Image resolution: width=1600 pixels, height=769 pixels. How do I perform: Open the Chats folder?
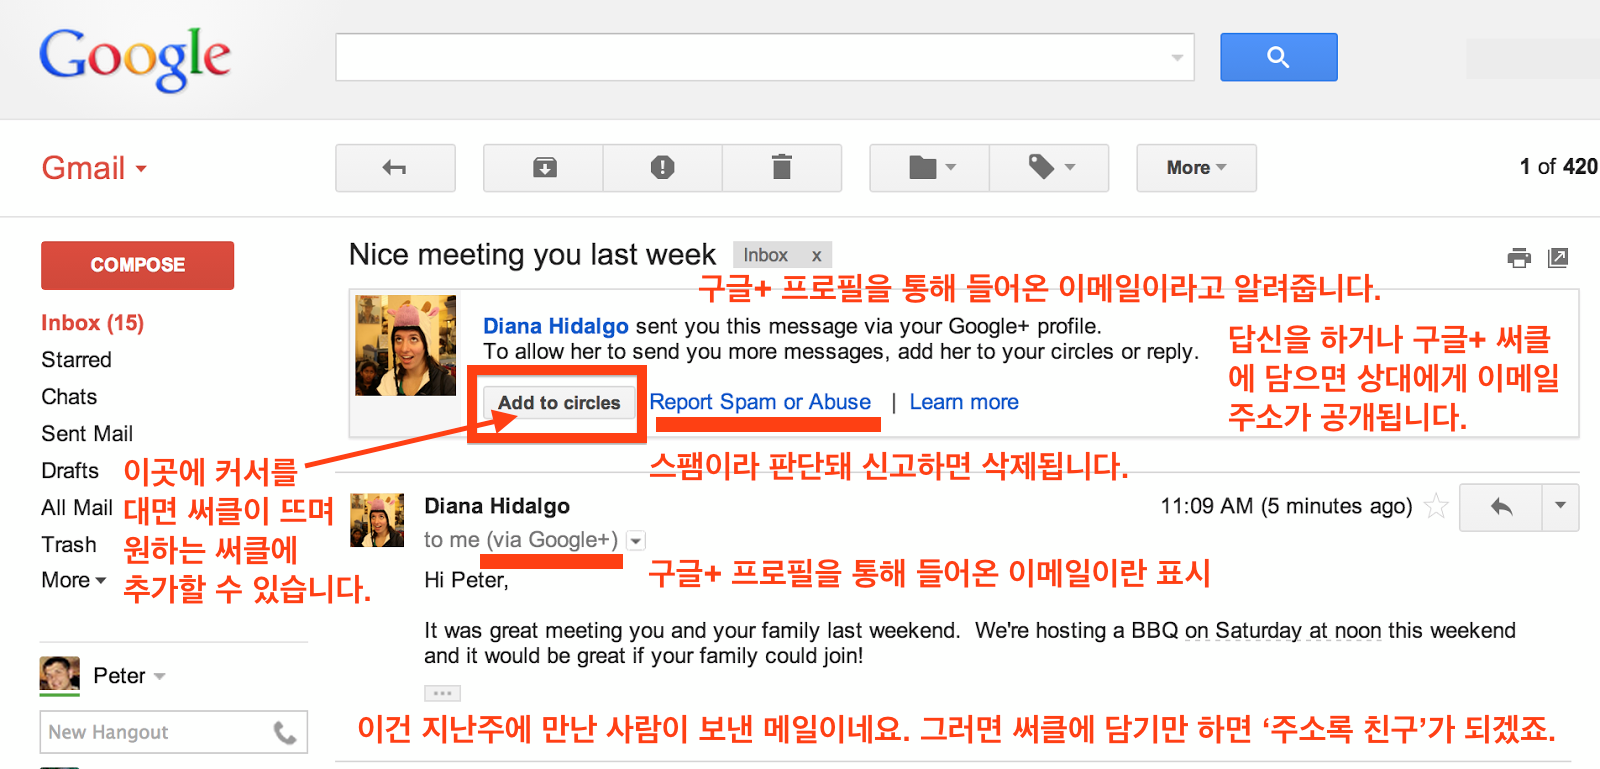69,397
